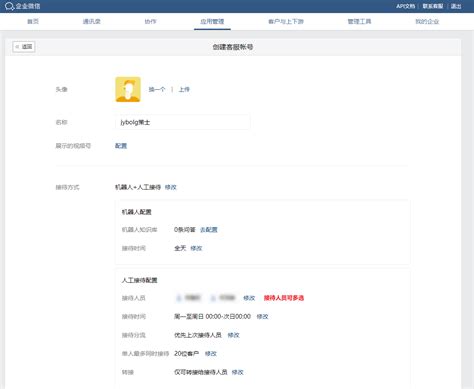Click 去配置 for the robot knowledge base
Screen dimensions: 474x389
point(209,230)
